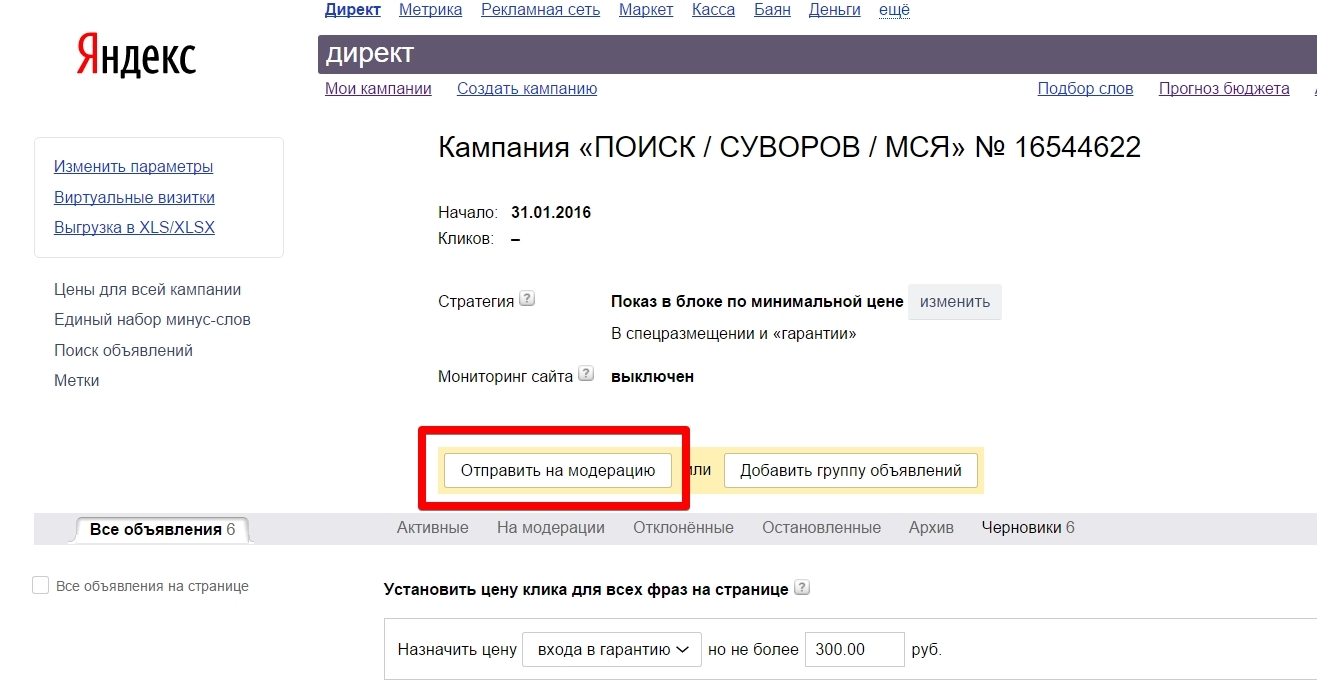Select the Все объявления tab
Viewport: 1317px width, 681px height.
click(x=162, y=529)
